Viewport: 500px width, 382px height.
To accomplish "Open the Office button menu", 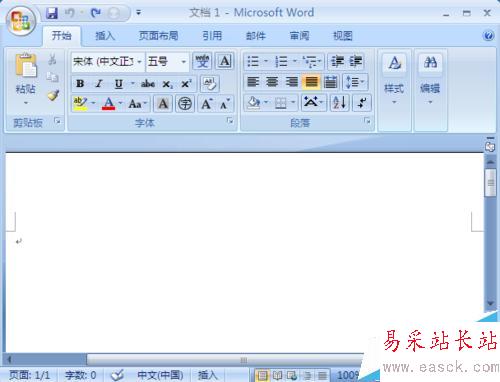I will coord(20,20).
